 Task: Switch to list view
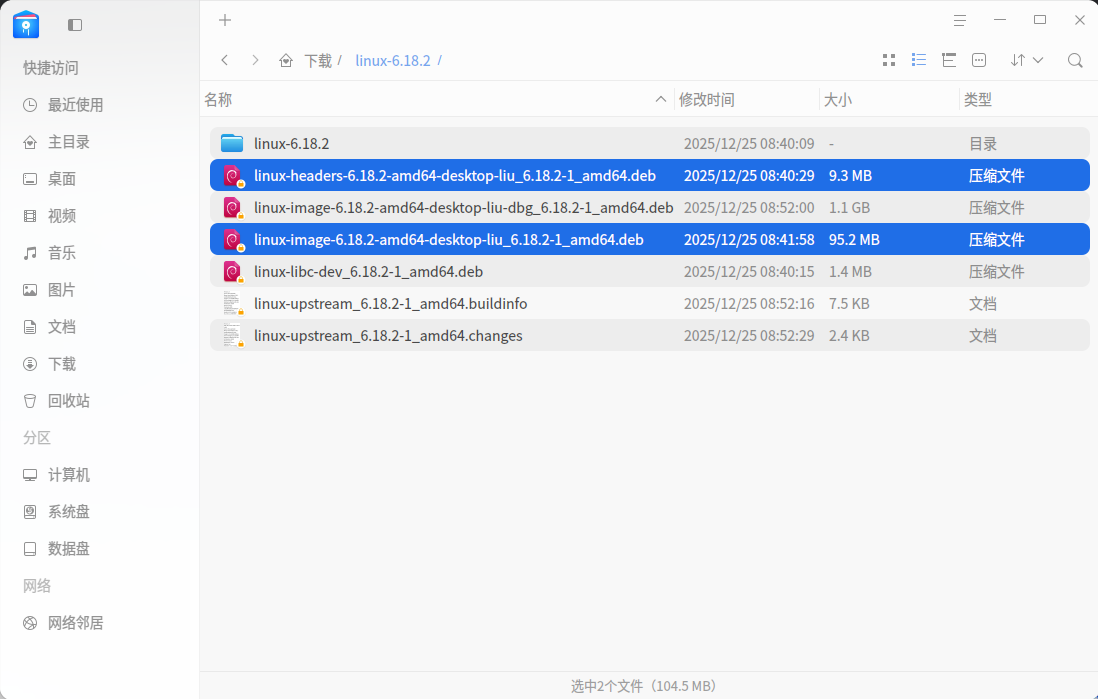pos(919,60)
